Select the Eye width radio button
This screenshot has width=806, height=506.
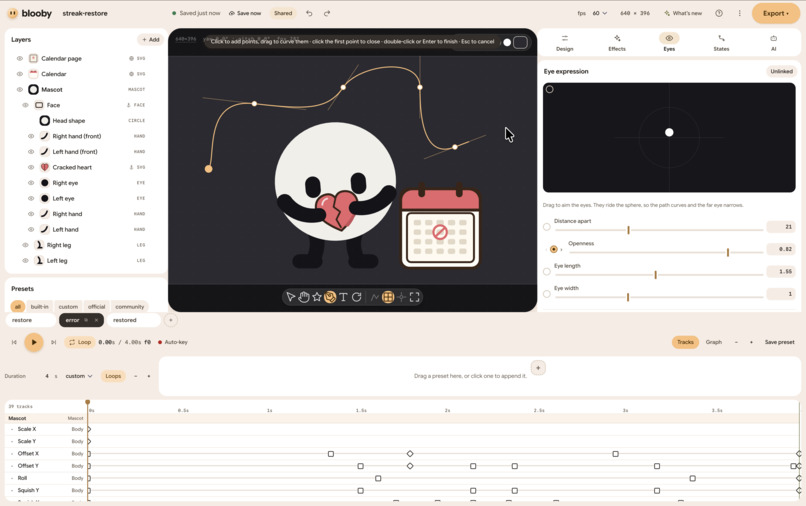pos(546,294)
